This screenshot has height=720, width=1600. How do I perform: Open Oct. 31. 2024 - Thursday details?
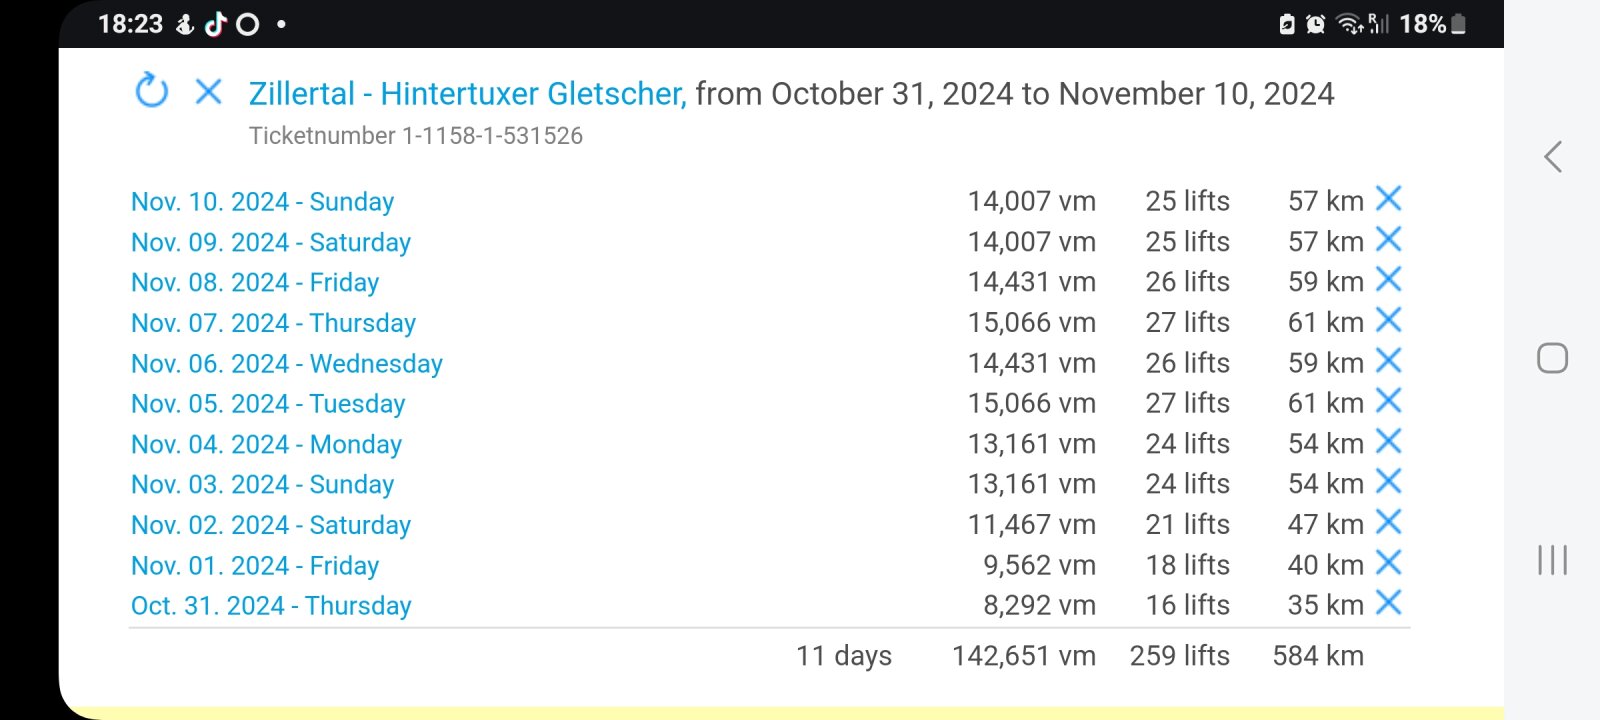(271, 606)
